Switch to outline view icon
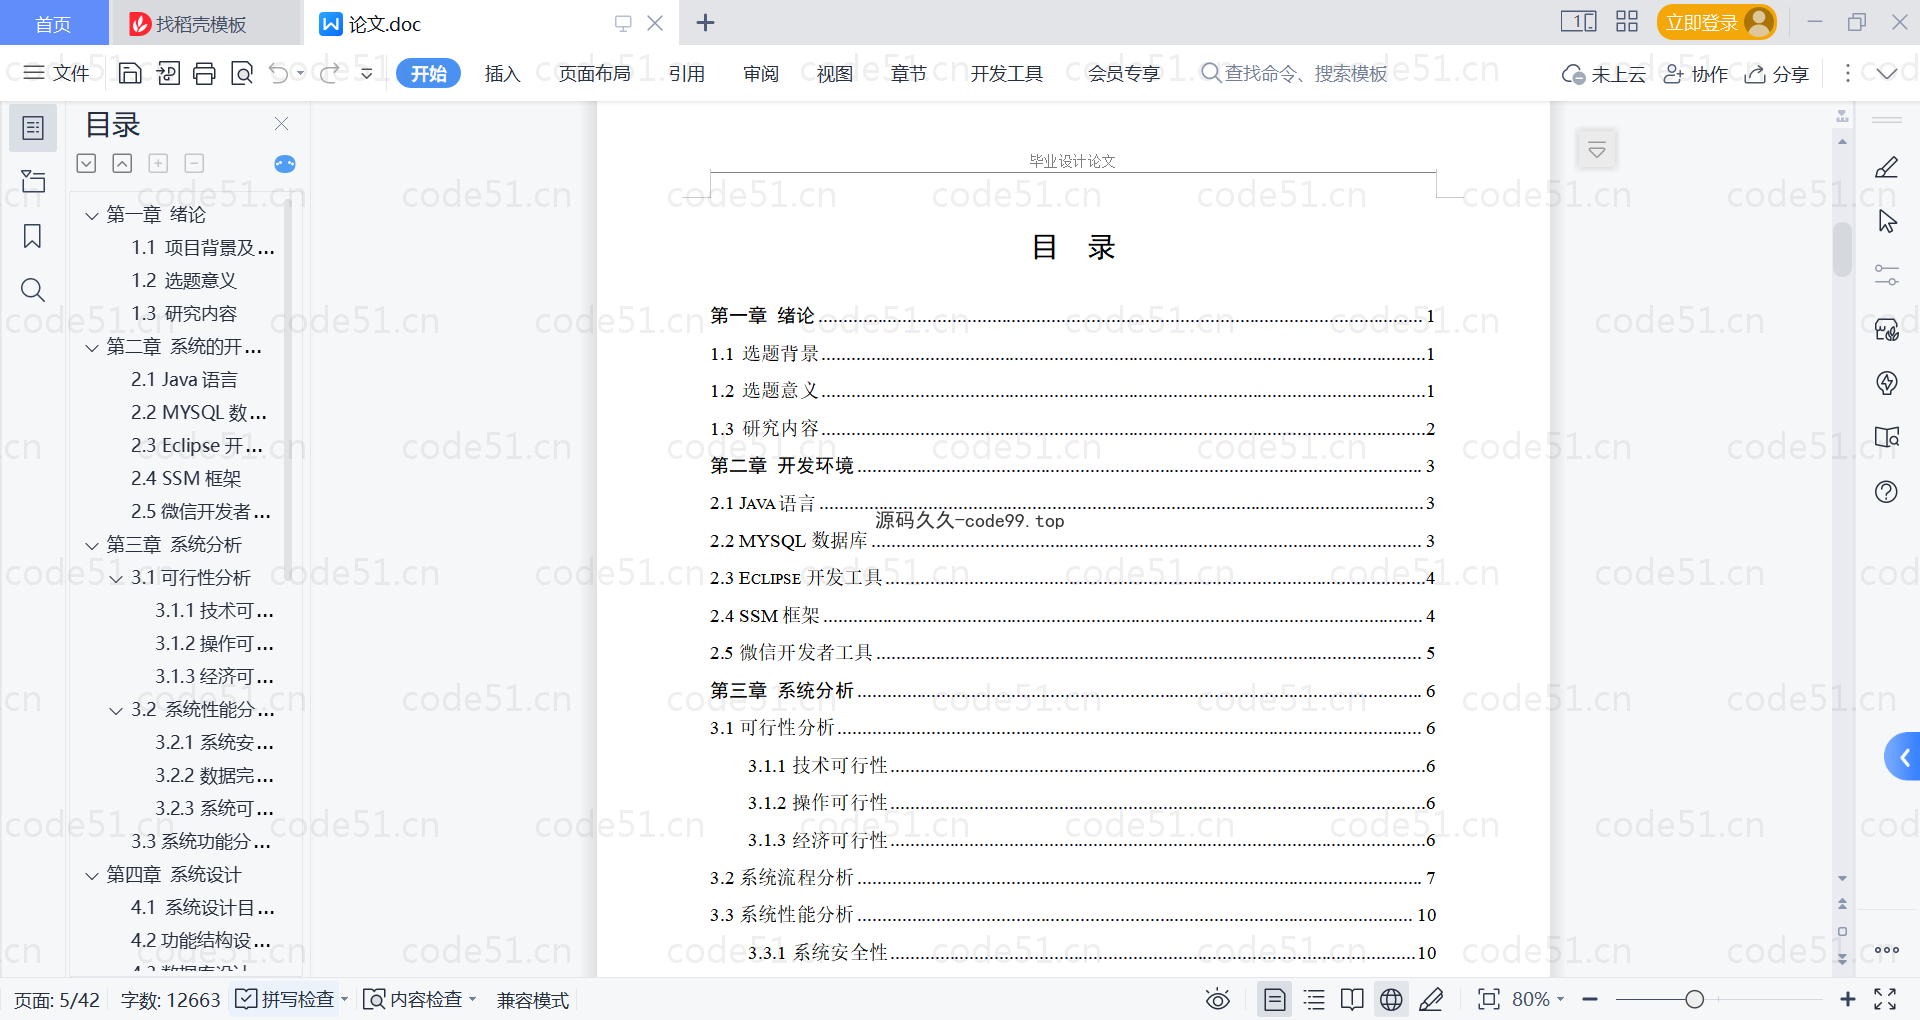This screenshot has height=1020, width=1920. pyautogui.click(x=1314, y=999)
